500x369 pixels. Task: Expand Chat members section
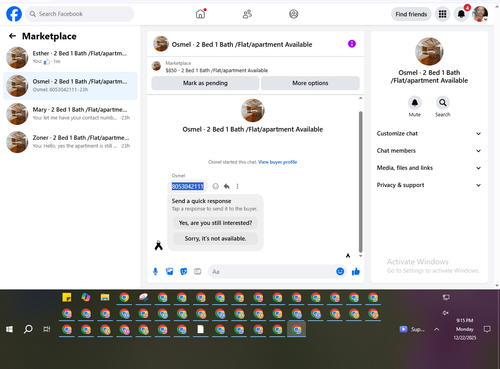429,151
